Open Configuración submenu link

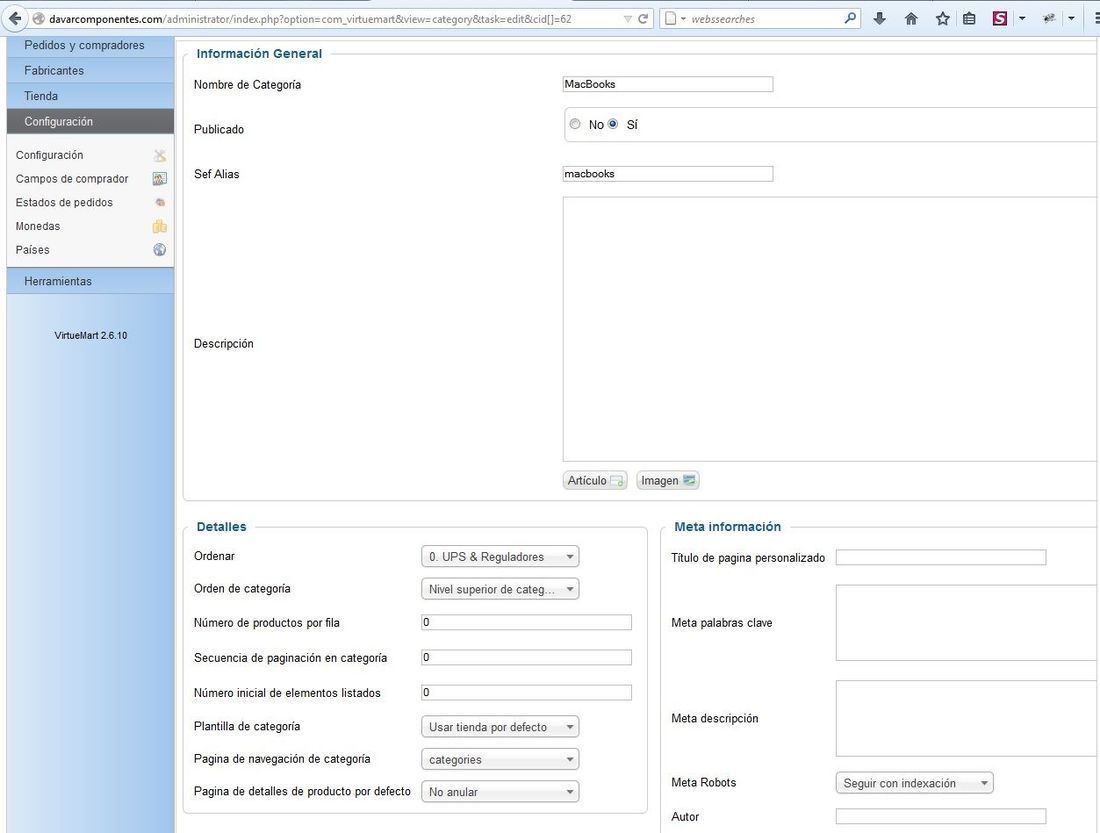[x=49, y=155]
